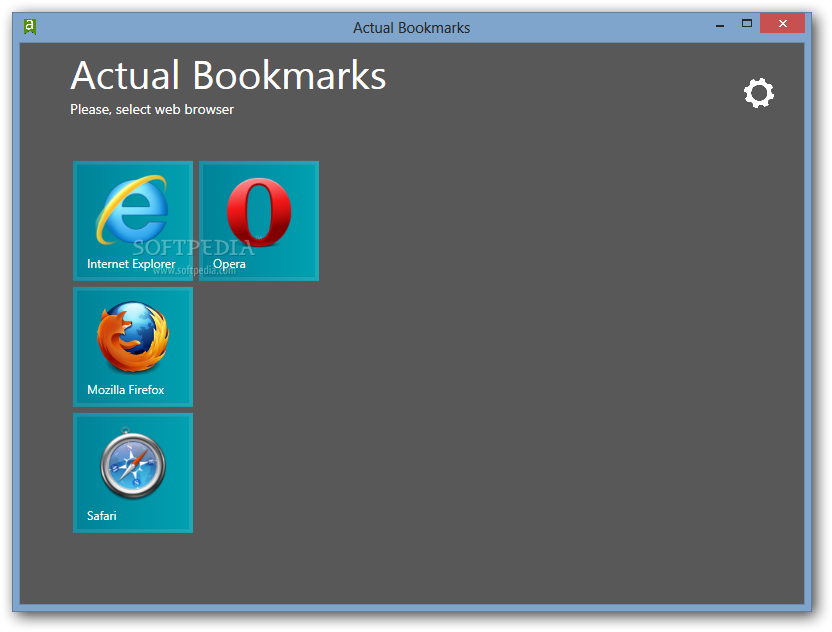Open the Safari browser tile
This screenshot has height=632, width=832.
pyautogui.click(x=133, y=473)
